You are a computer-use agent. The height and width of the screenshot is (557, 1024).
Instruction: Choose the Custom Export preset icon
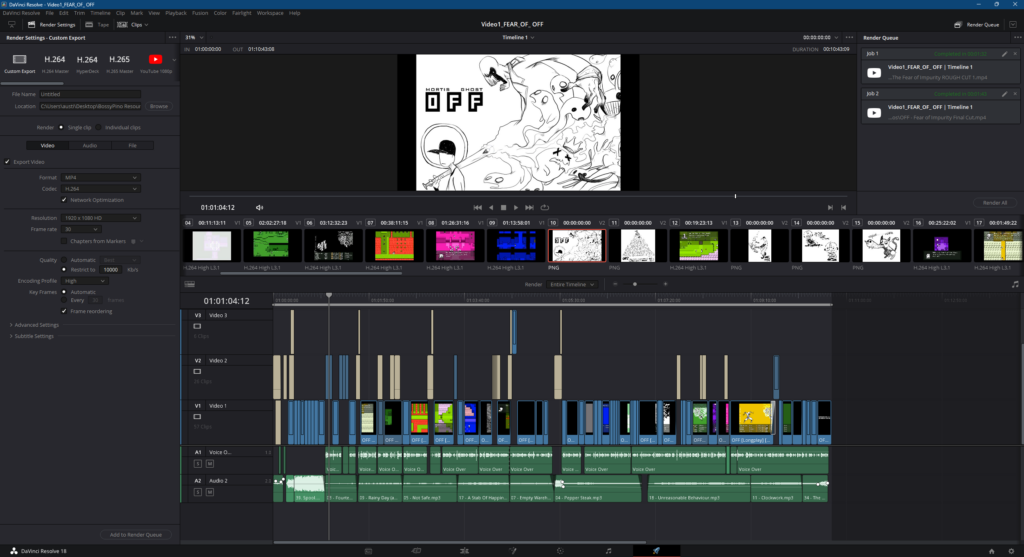(19, 60)
